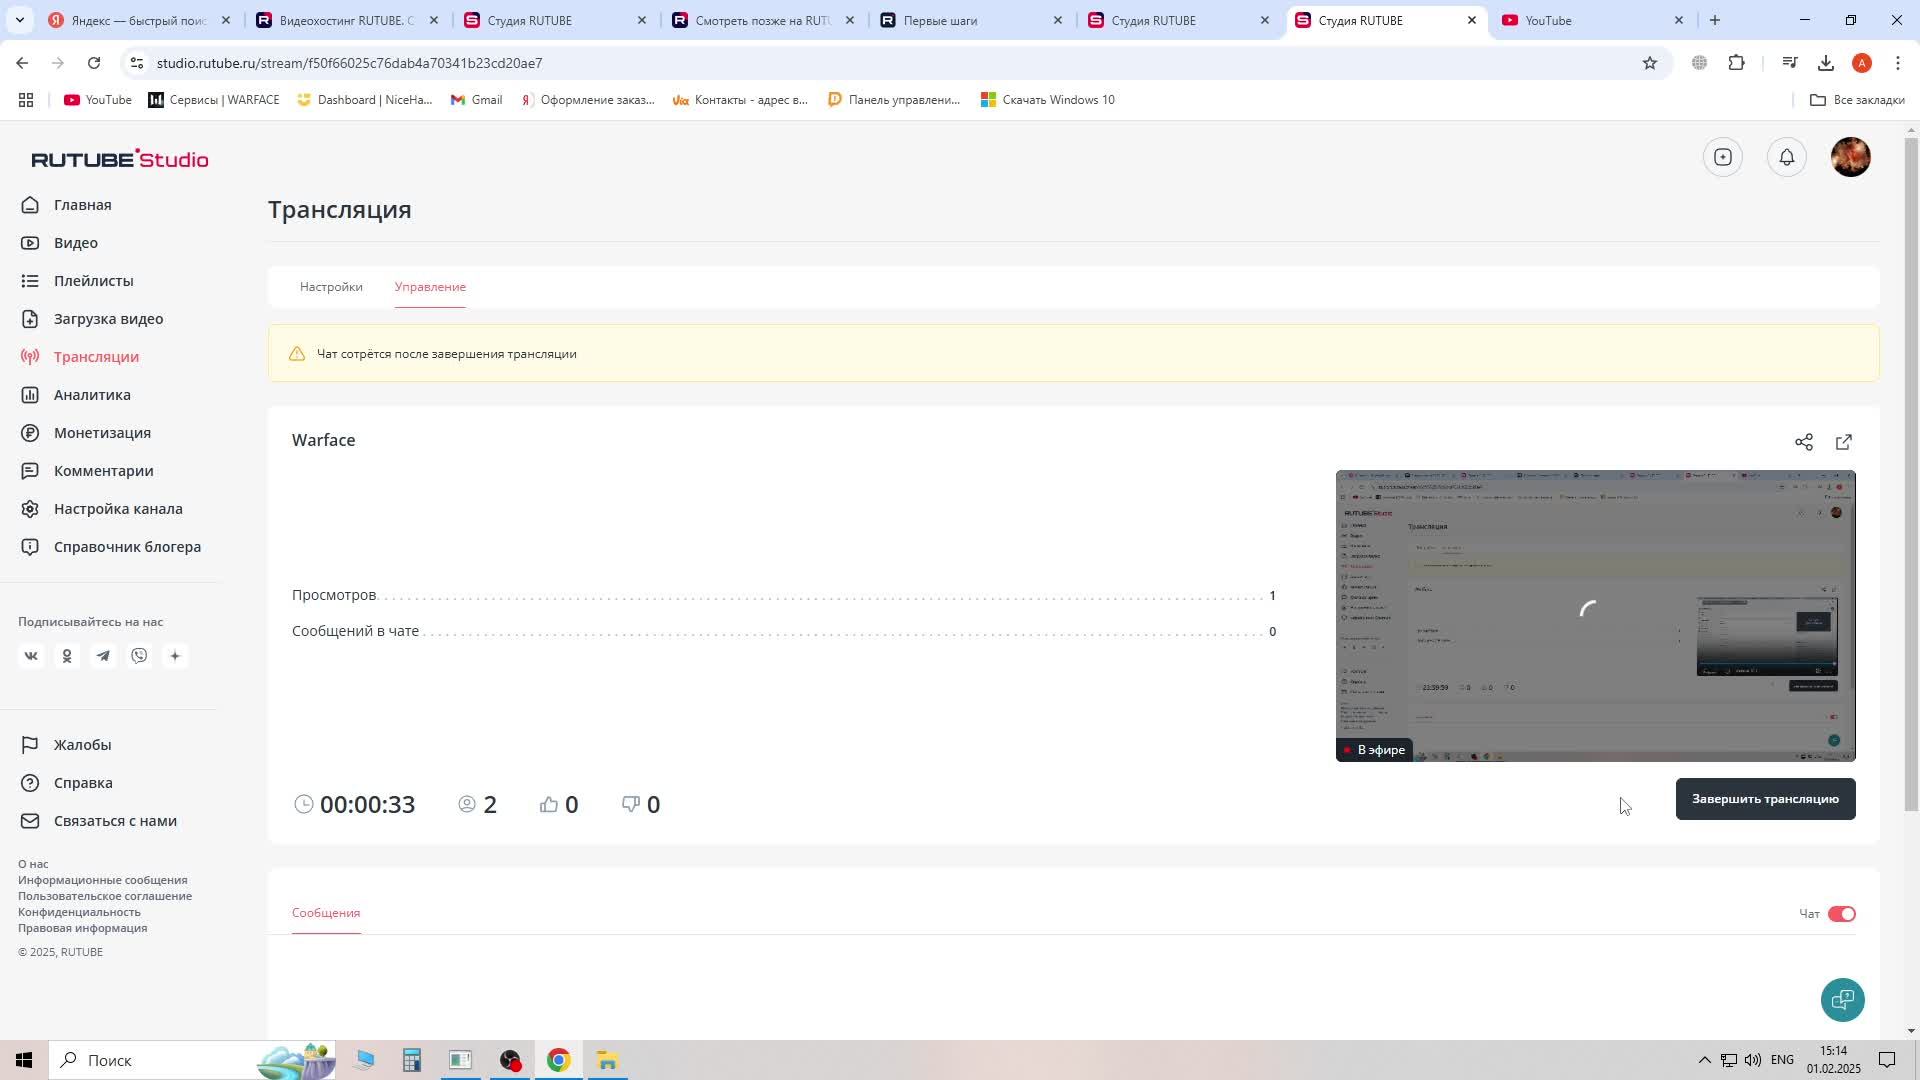Open the Все закладки folder
This screenshot has width=1920, height=1080.
click(1857, 100)
